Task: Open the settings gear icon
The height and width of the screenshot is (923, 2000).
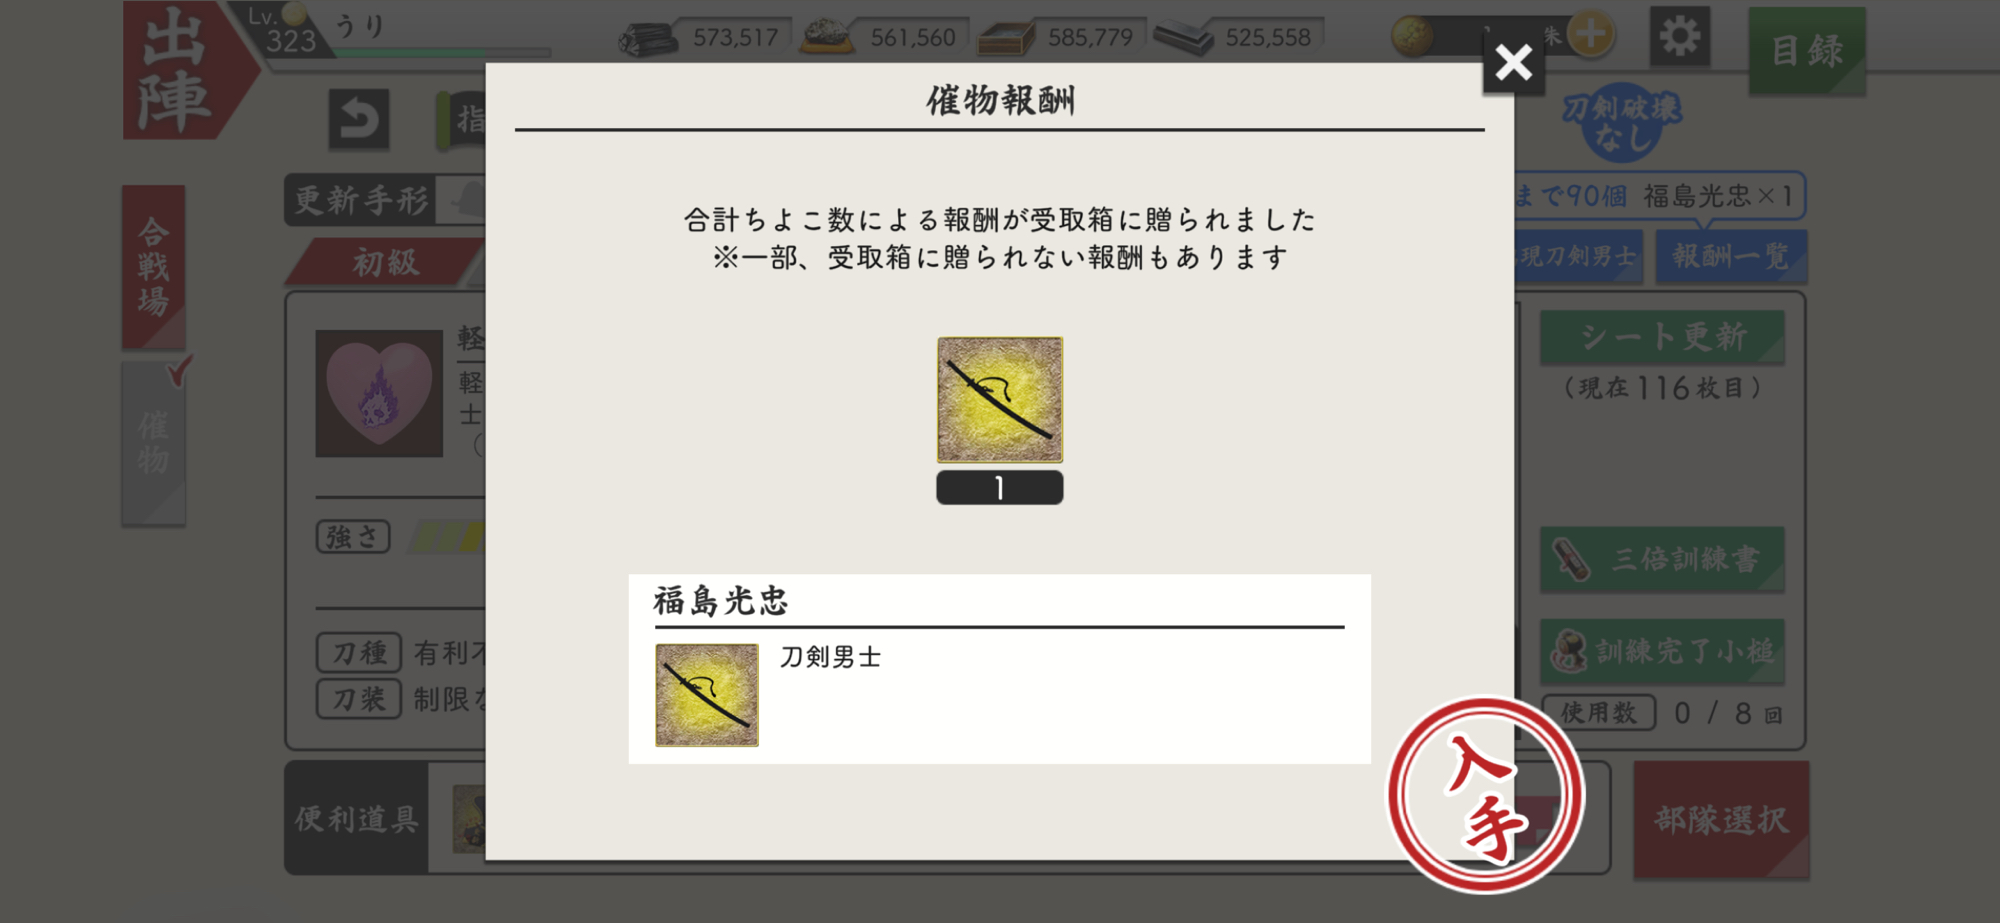Action: pos(1679,37)
